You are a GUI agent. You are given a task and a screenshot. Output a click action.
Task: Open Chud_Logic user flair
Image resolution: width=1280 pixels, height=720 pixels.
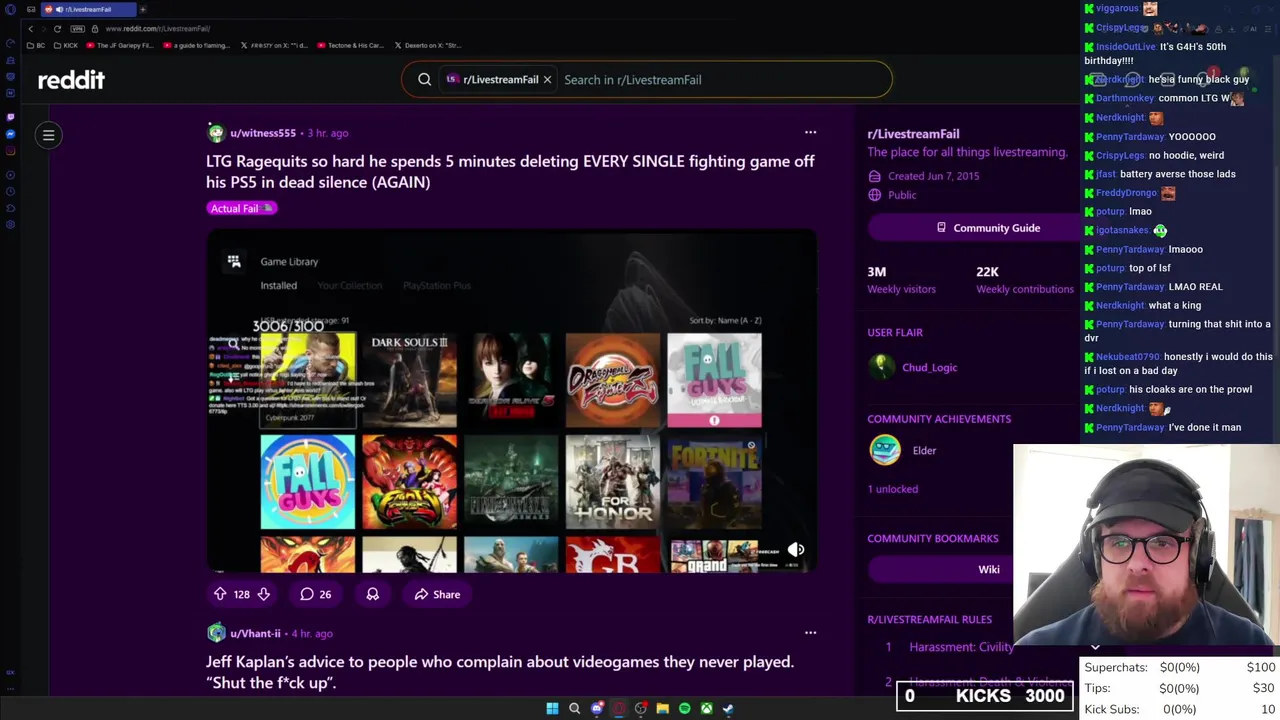coord(929,367)
